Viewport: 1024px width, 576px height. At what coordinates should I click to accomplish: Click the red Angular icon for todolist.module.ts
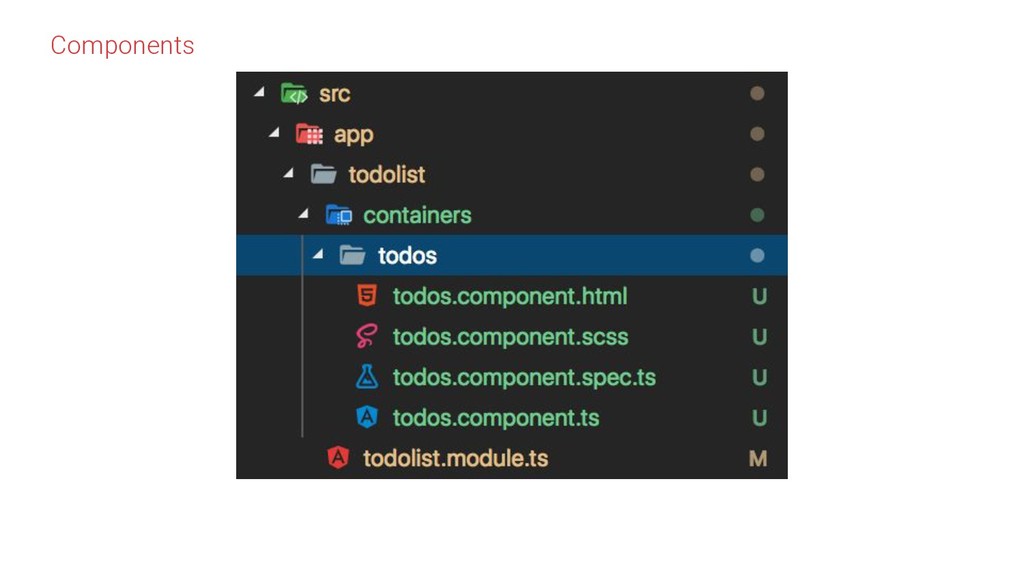[338, 458]
